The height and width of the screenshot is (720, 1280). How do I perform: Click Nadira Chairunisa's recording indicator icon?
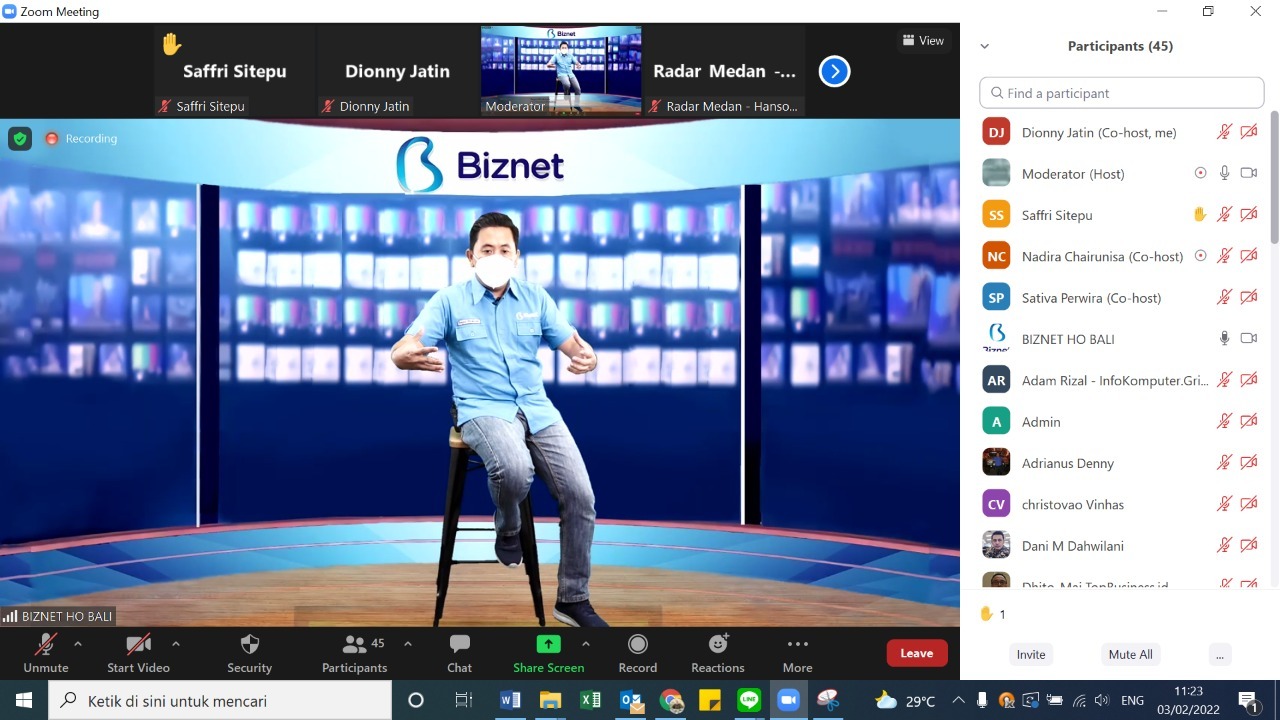pyautogui.click(x=1201, y=256)
